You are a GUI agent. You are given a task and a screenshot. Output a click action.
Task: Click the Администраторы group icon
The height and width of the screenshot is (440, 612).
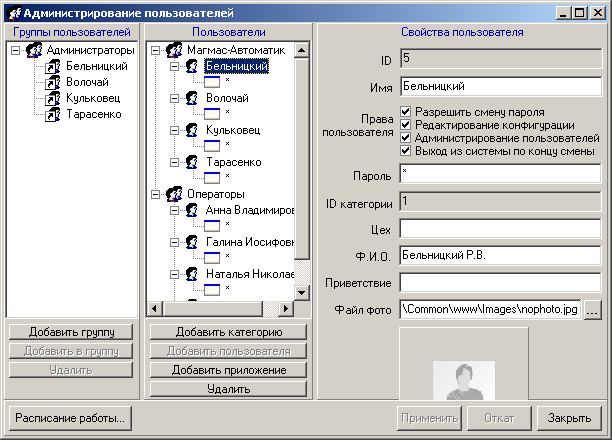pyautogui.click(x=35, y=49)
